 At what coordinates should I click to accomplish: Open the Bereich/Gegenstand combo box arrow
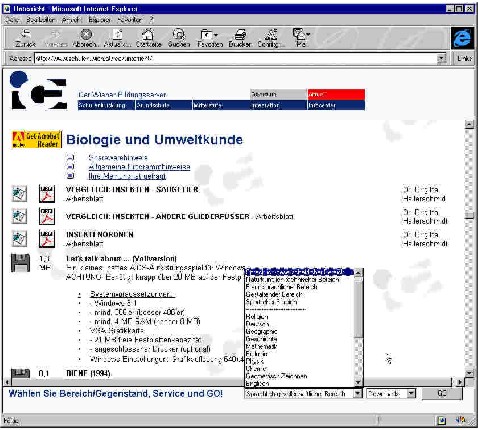point(357,394)
